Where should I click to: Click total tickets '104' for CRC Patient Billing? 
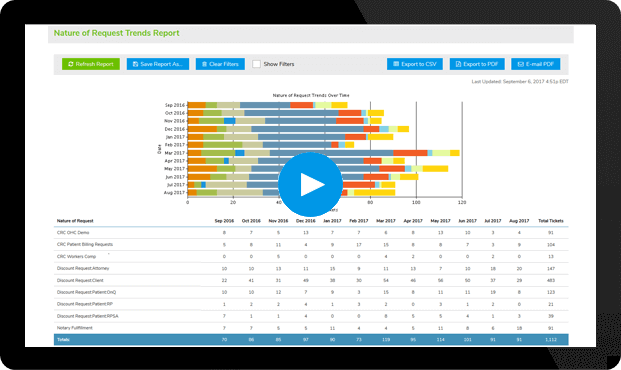[551, 245]
